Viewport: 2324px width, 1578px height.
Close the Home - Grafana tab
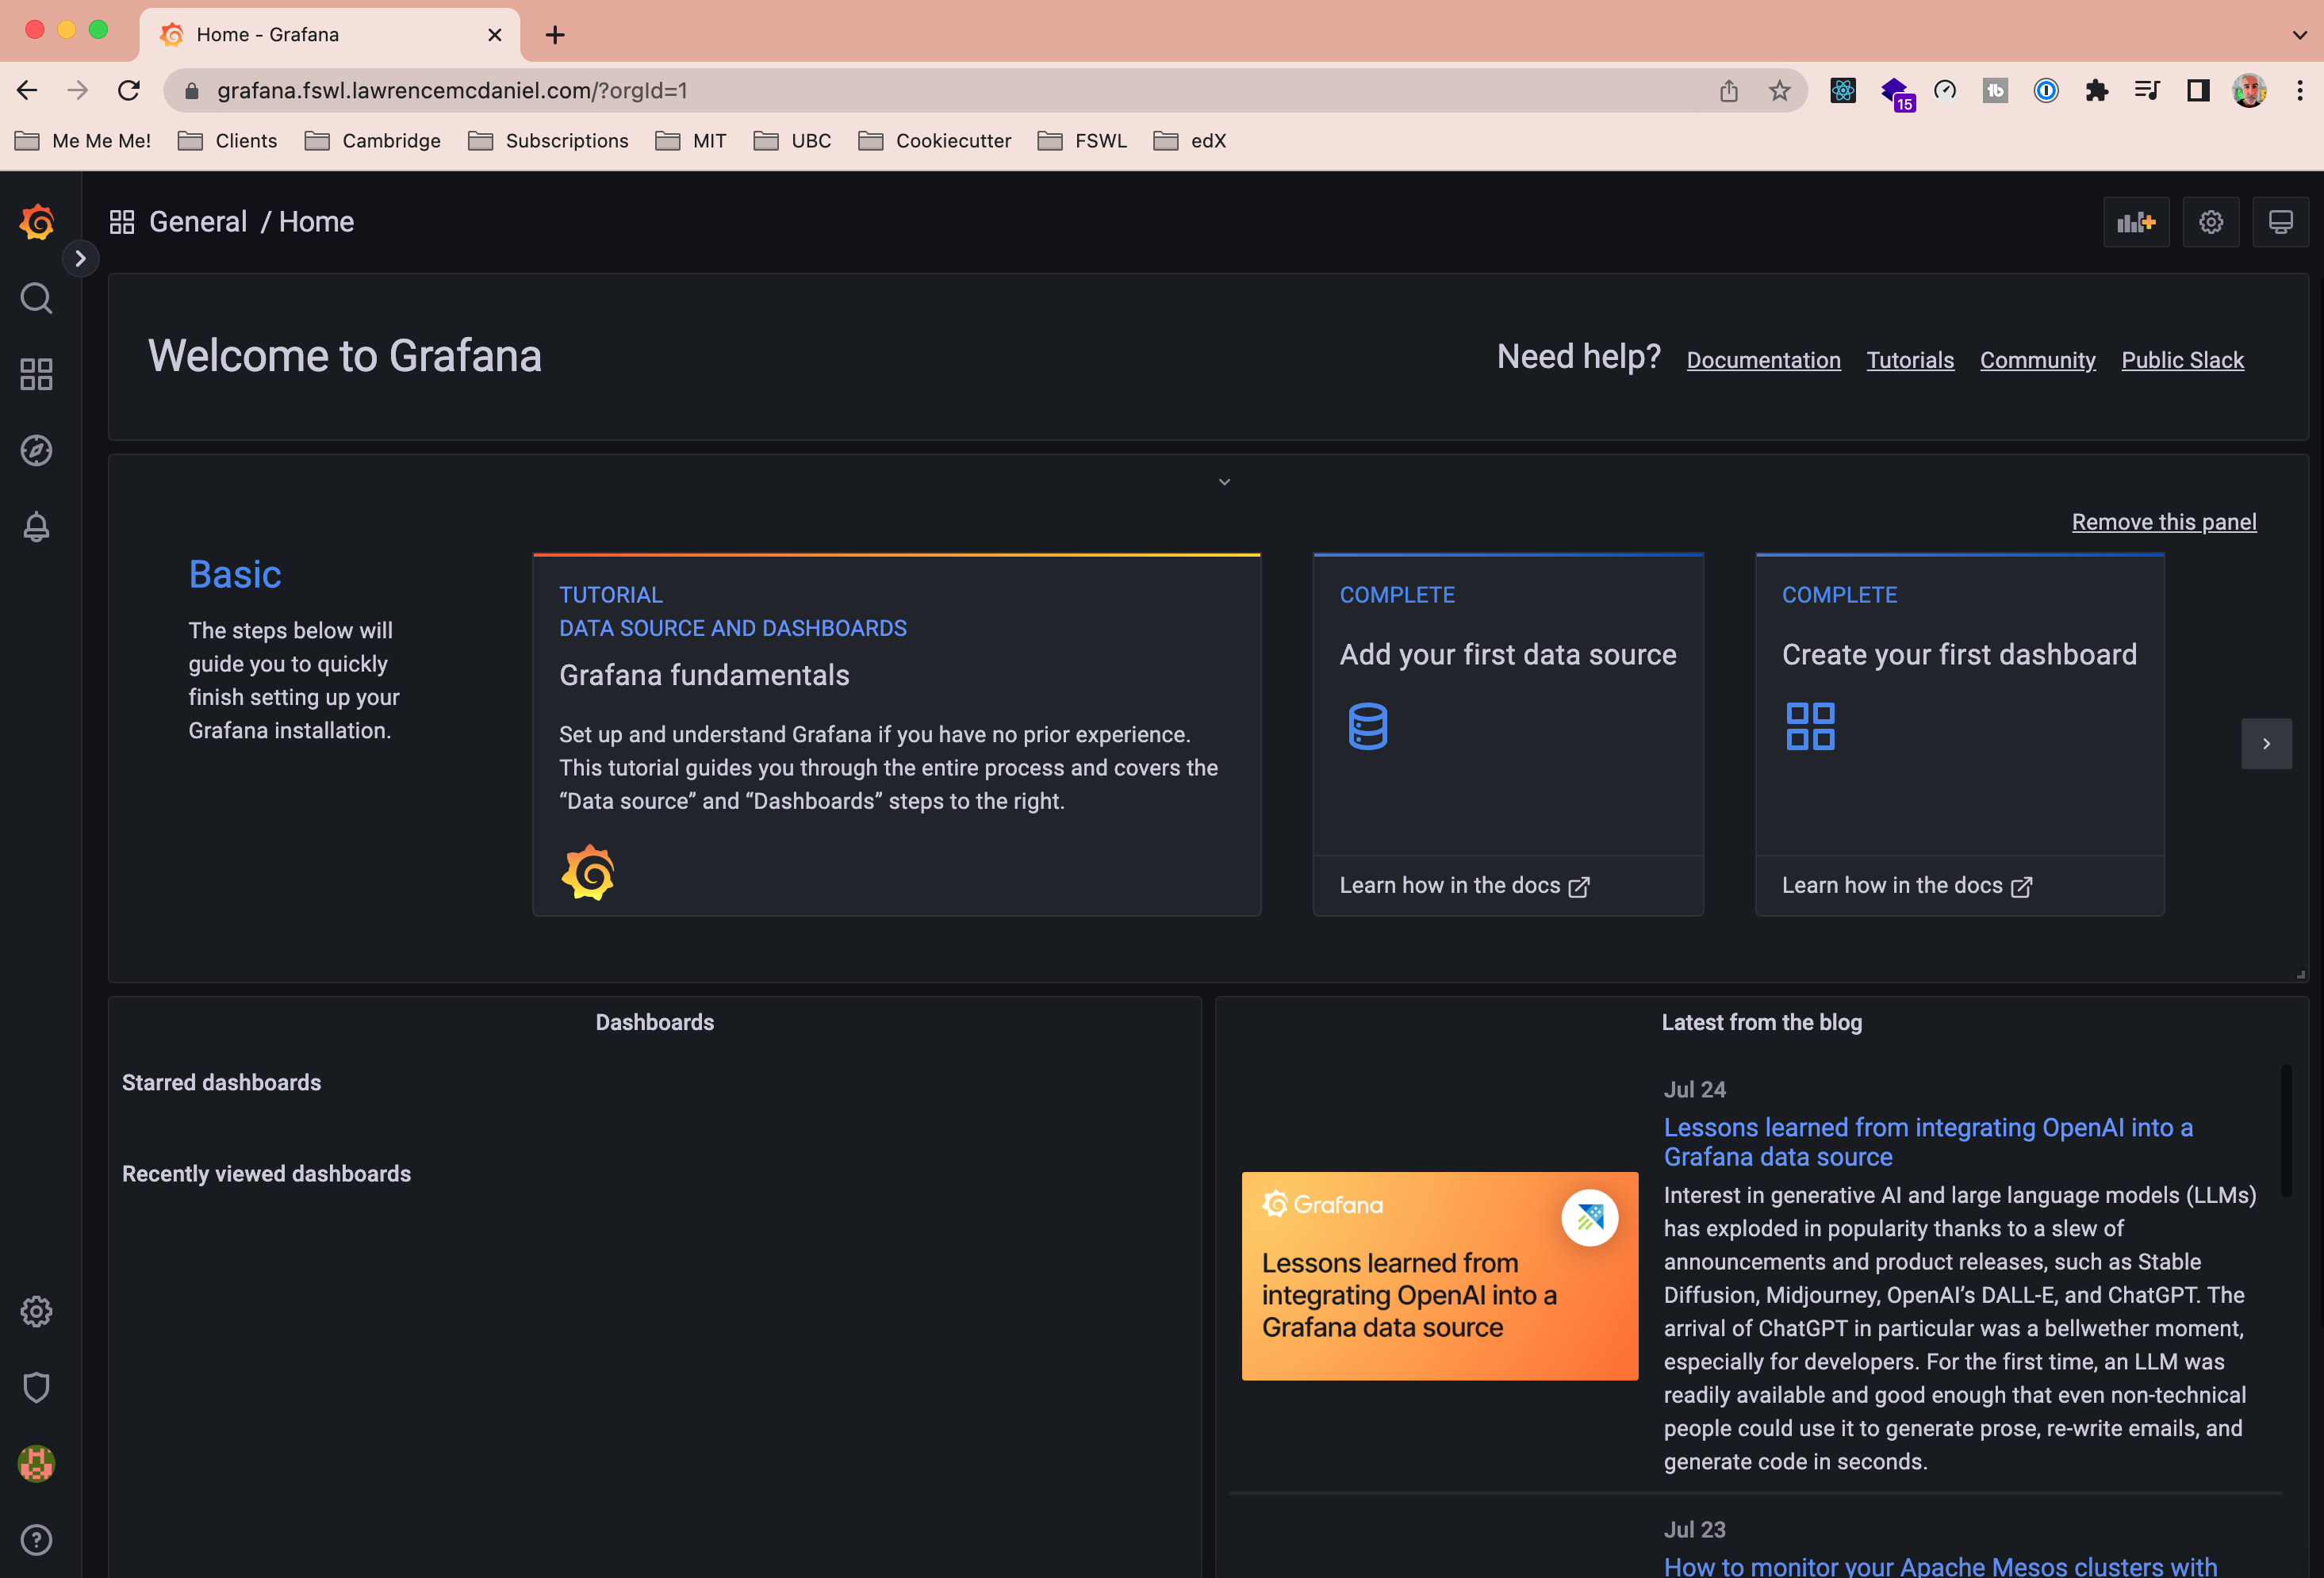click(495, 35)
